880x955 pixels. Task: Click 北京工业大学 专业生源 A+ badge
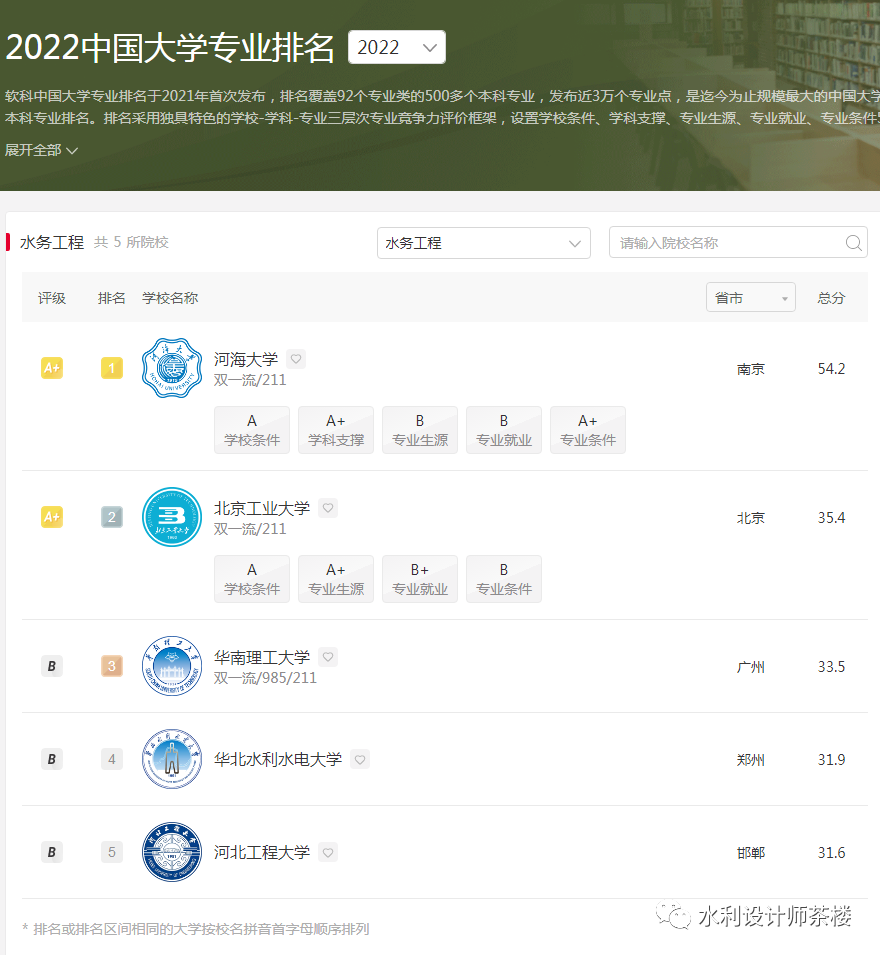[336, 579]
